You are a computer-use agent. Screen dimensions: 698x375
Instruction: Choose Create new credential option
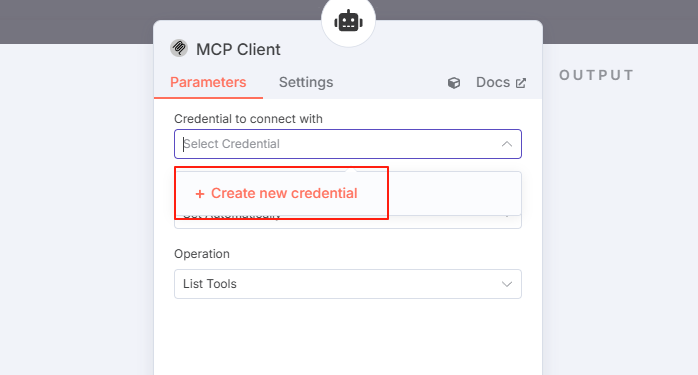276,193
